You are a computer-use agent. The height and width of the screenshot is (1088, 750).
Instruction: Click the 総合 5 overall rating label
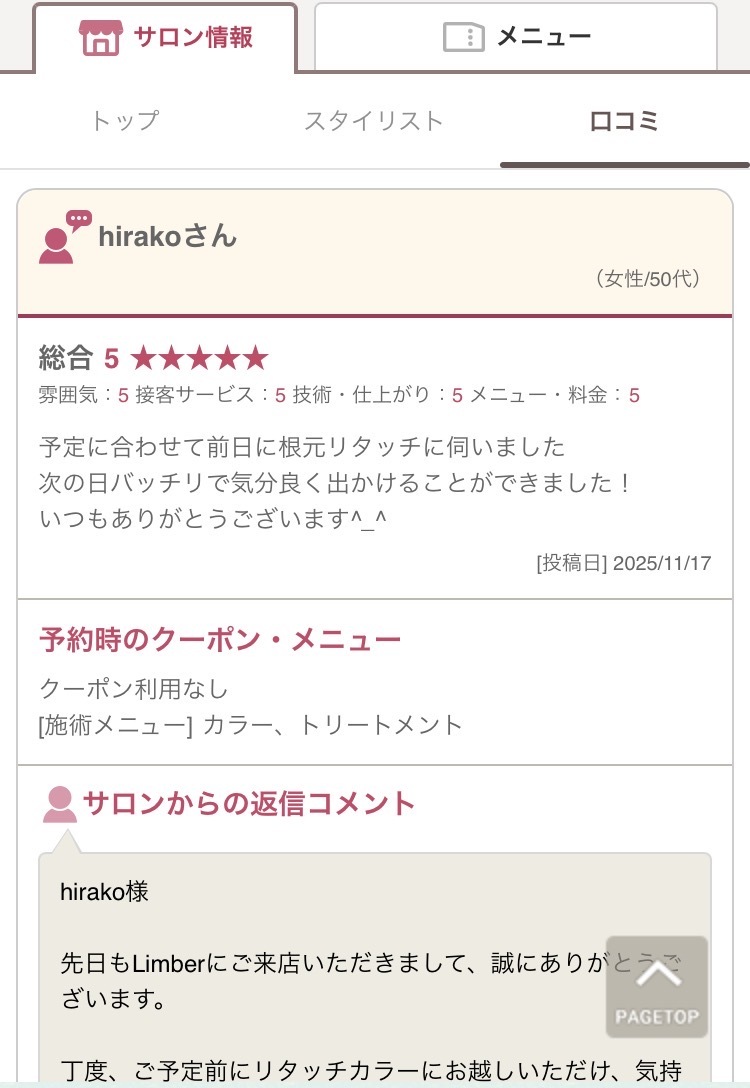point(79,358)
